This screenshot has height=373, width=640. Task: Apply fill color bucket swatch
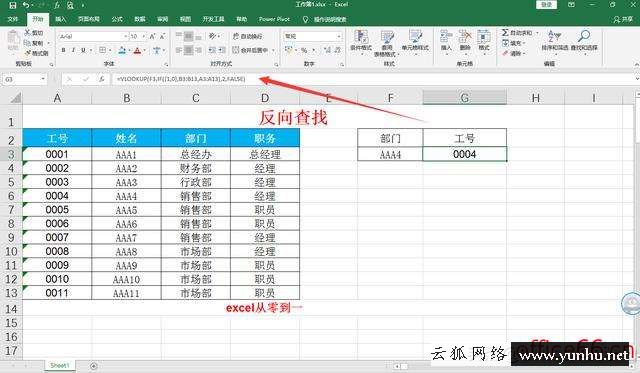(x=122, y=50)
